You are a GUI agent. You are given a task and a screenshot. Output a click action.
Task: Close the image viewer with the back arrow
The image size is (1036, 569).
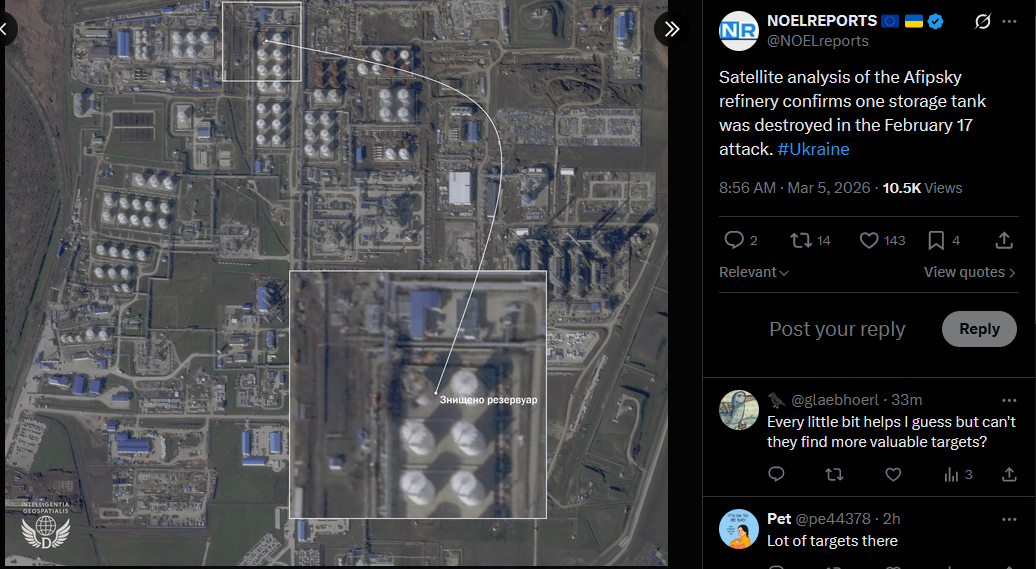(x=5, y=28)
